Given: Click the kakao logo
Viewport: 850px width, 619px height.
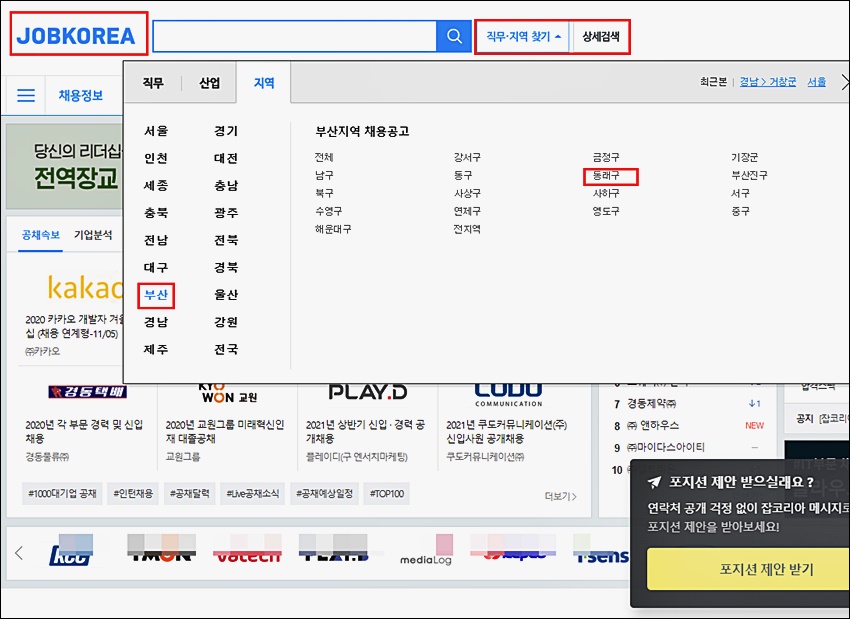Looking at the screenshot, I should [85, 288].
